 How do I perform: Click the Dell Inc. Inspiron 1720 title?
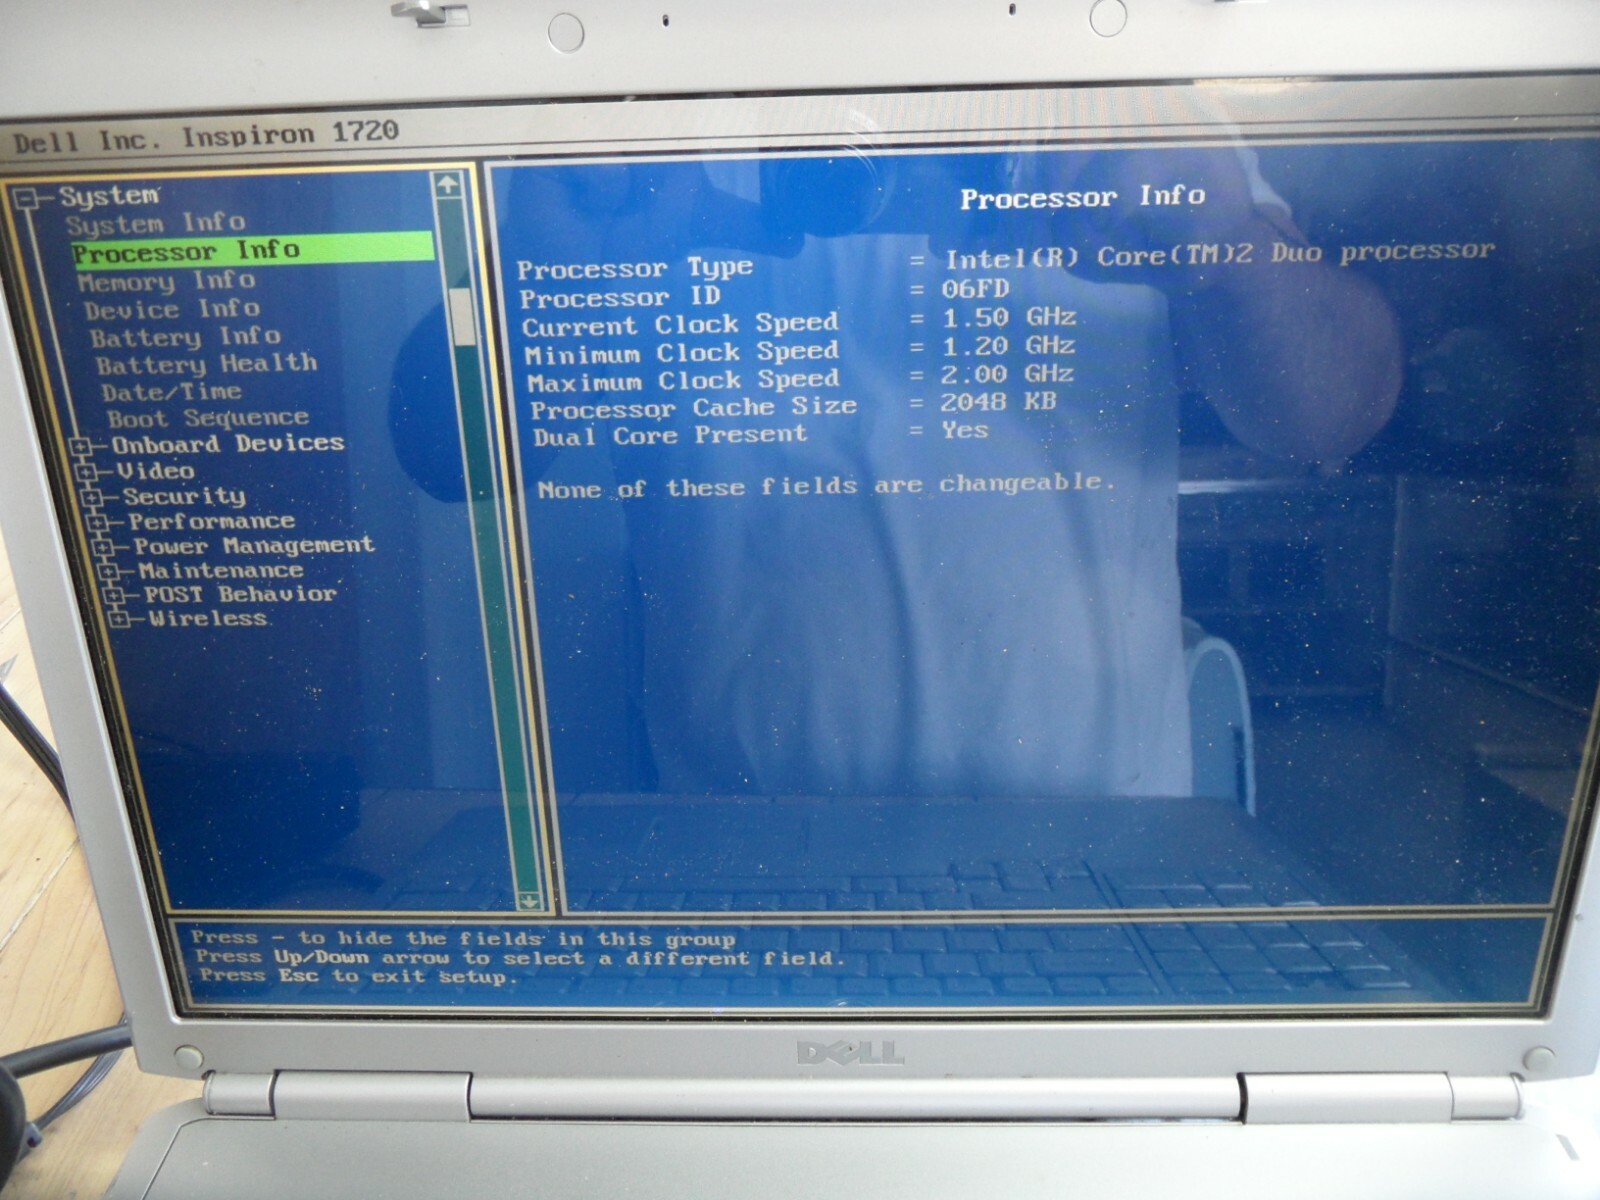tap(206, 137)
